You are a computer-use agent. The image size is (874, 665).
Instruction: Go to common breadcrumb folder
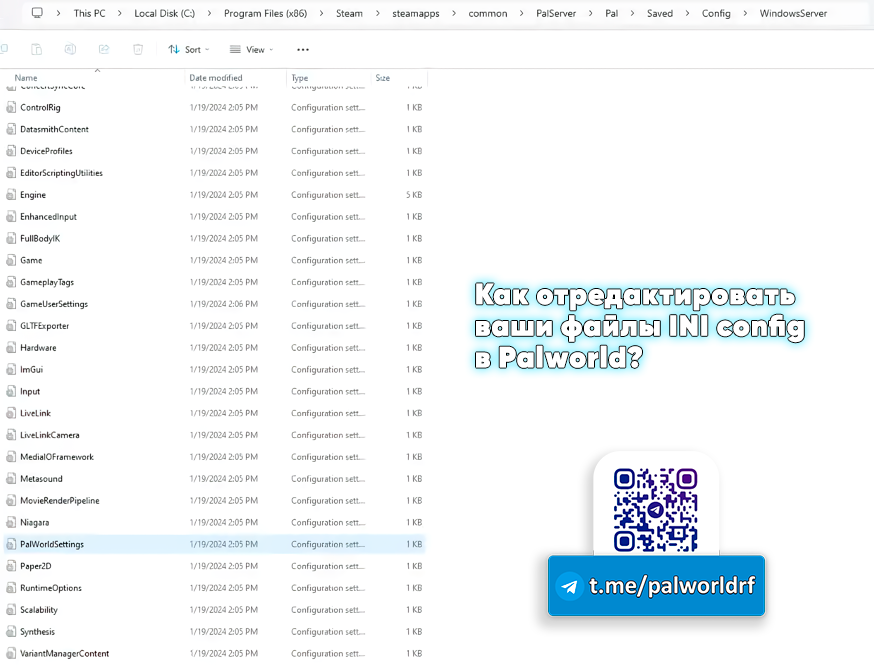coord(488,13)
